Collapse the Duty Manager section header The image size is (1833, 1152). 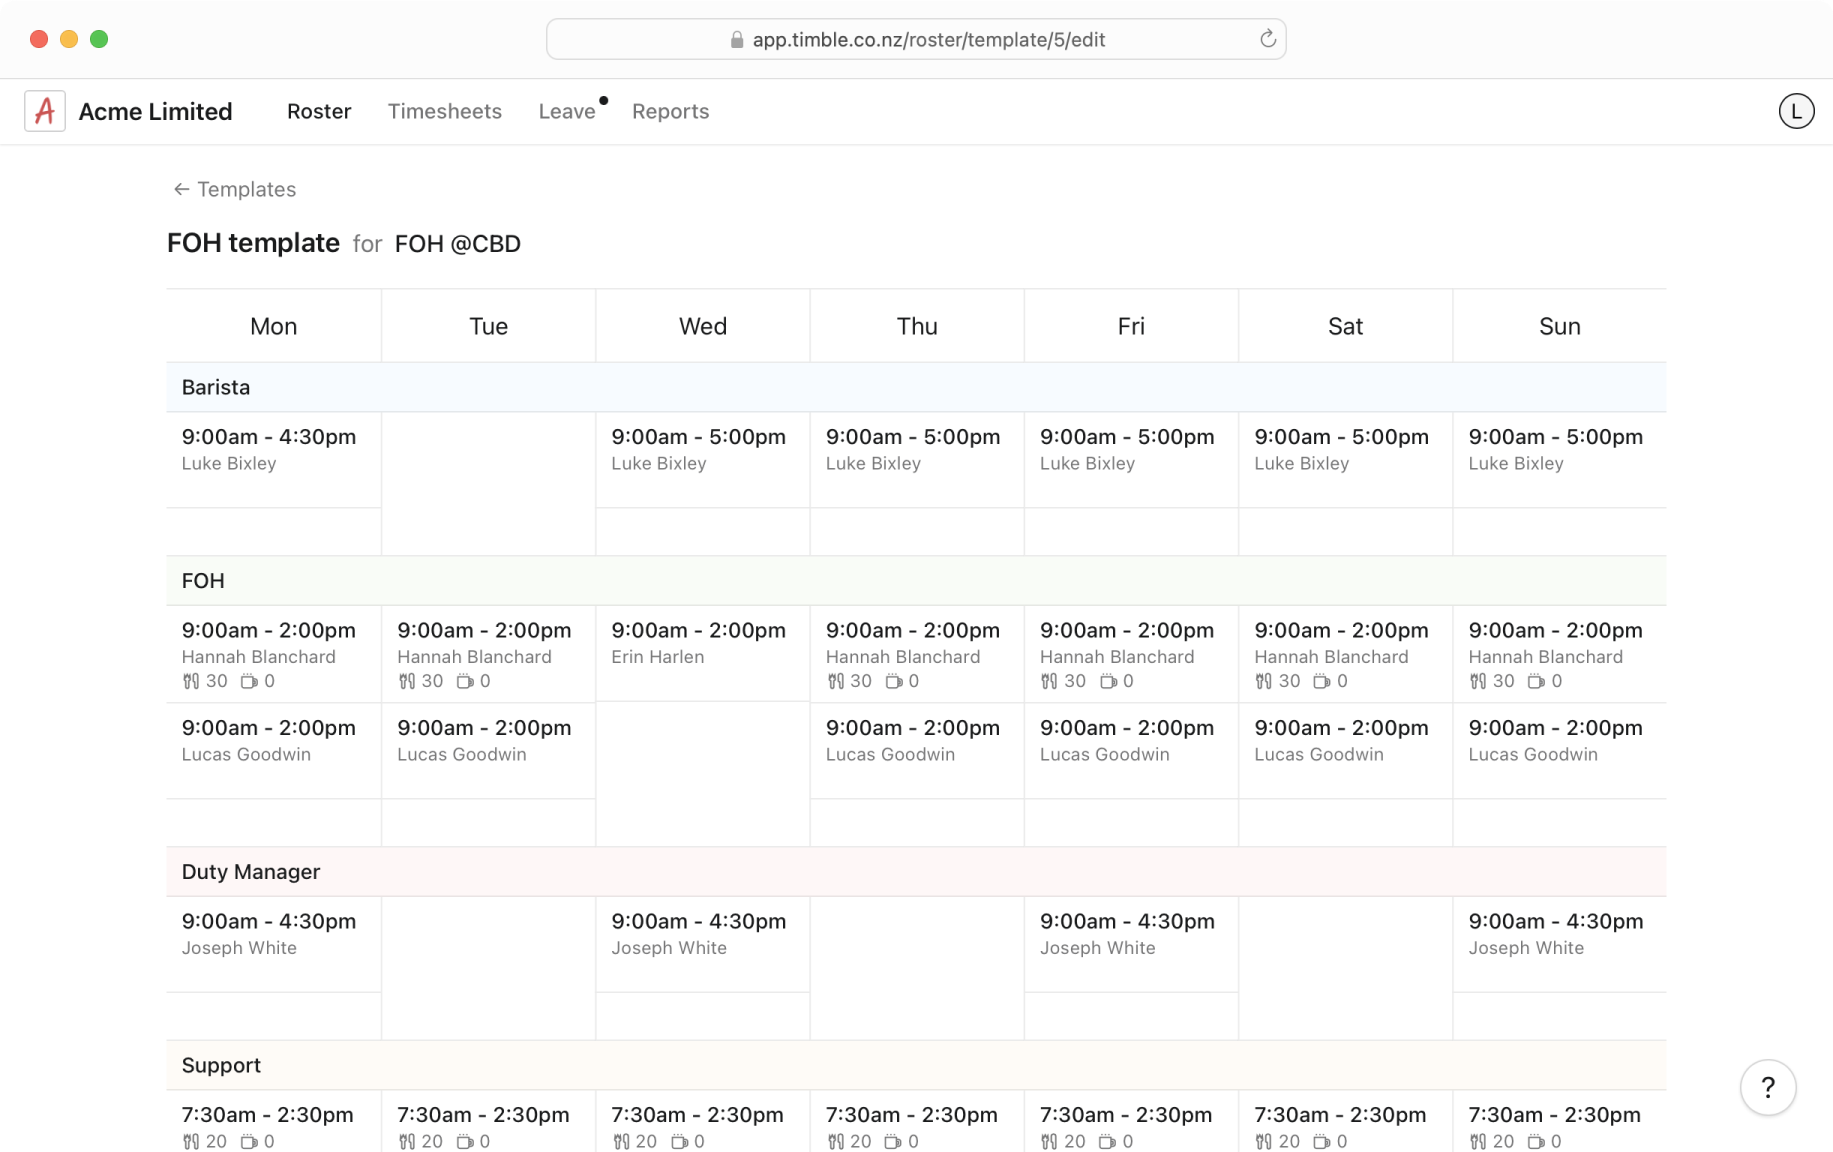click(250, 871)
